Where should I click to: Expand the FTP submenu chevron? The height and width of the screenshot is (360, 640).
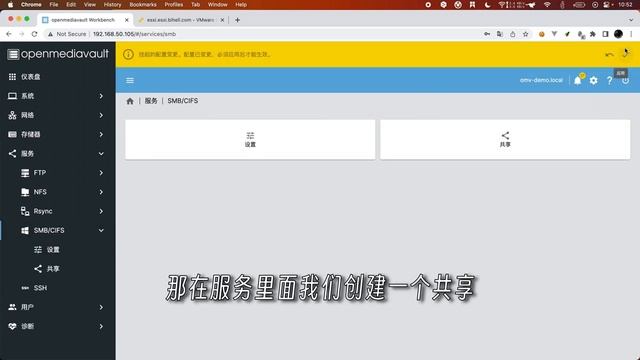tap(101, 173)
